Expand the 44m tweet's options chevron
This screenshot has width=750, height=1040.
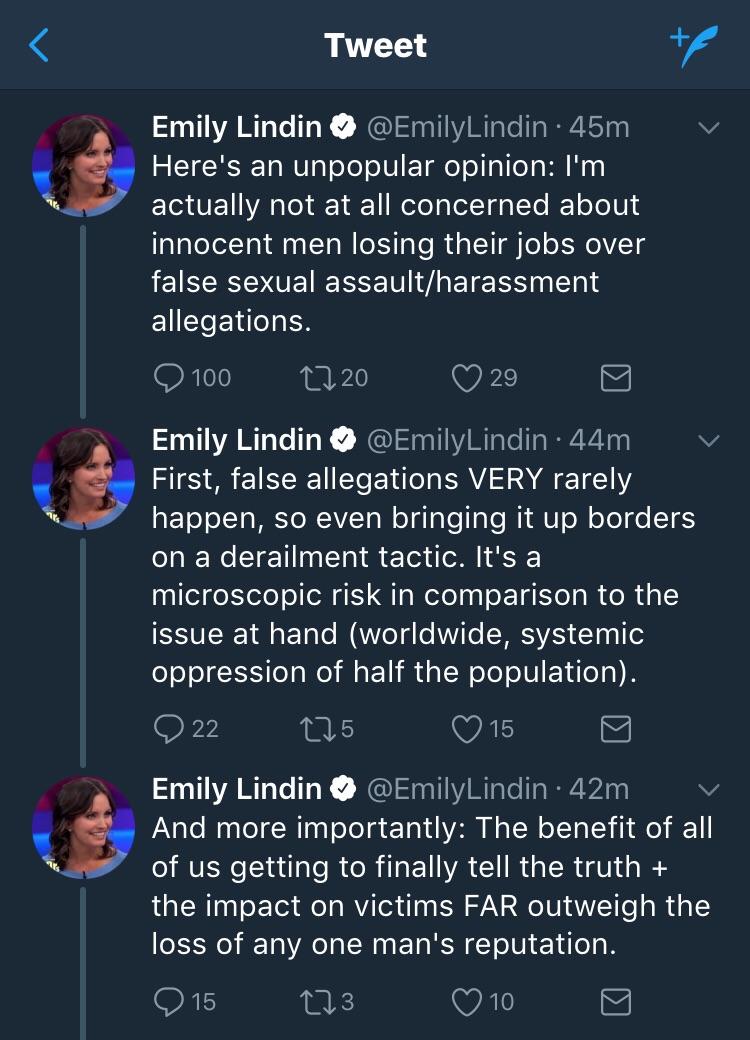(x=708, y=440)
